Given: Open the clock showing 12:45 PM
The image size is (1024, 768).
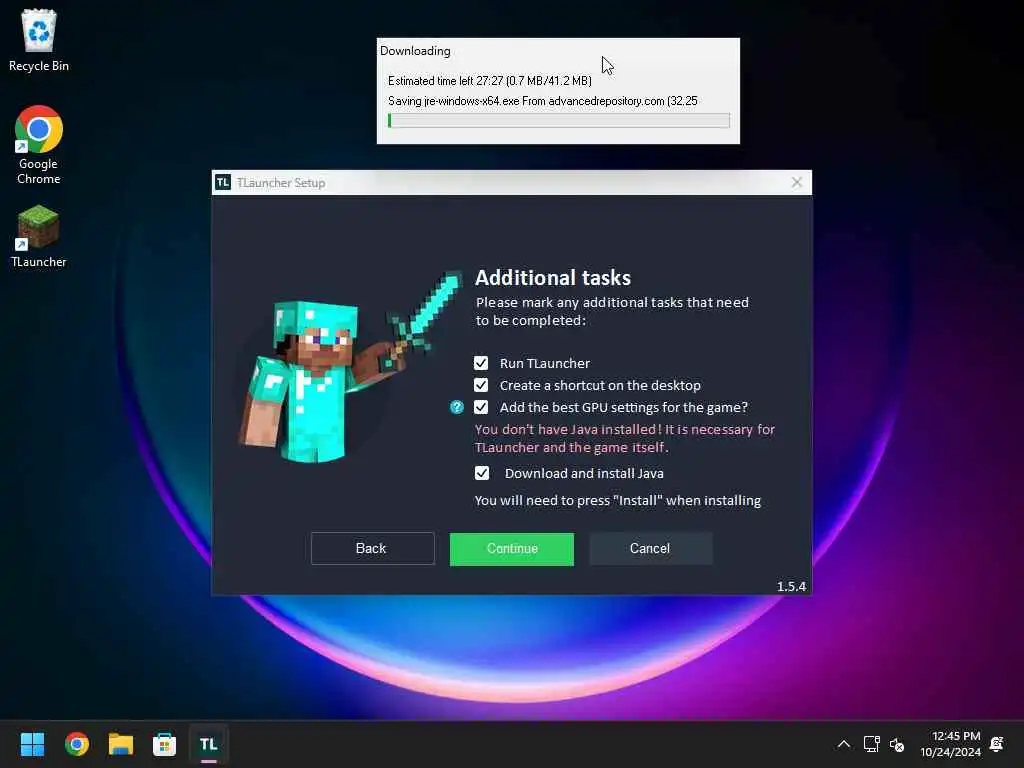Looking at the screenshot, I should 951,744.
